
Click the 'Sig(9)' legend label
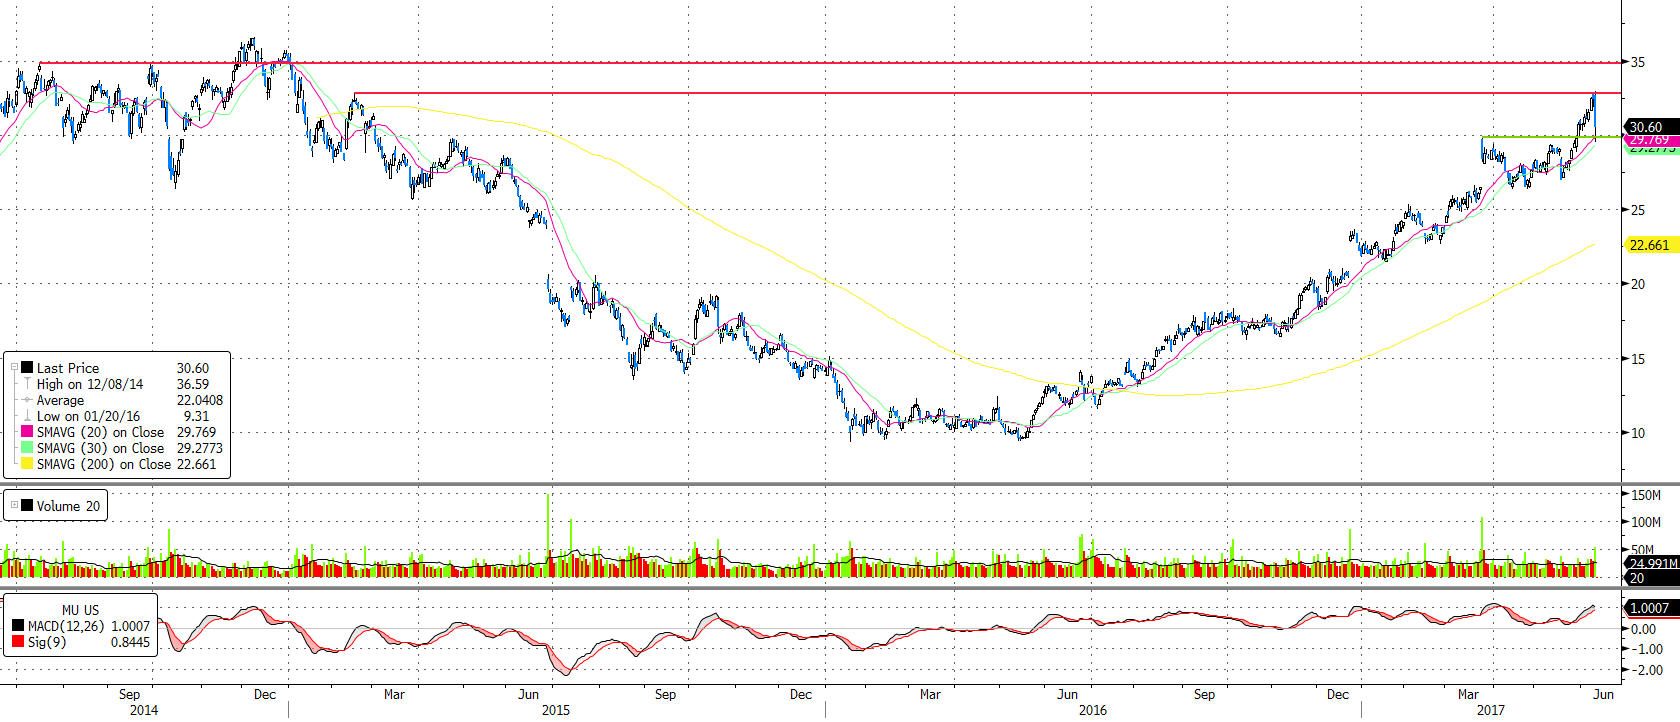click(x=47, y=642)
